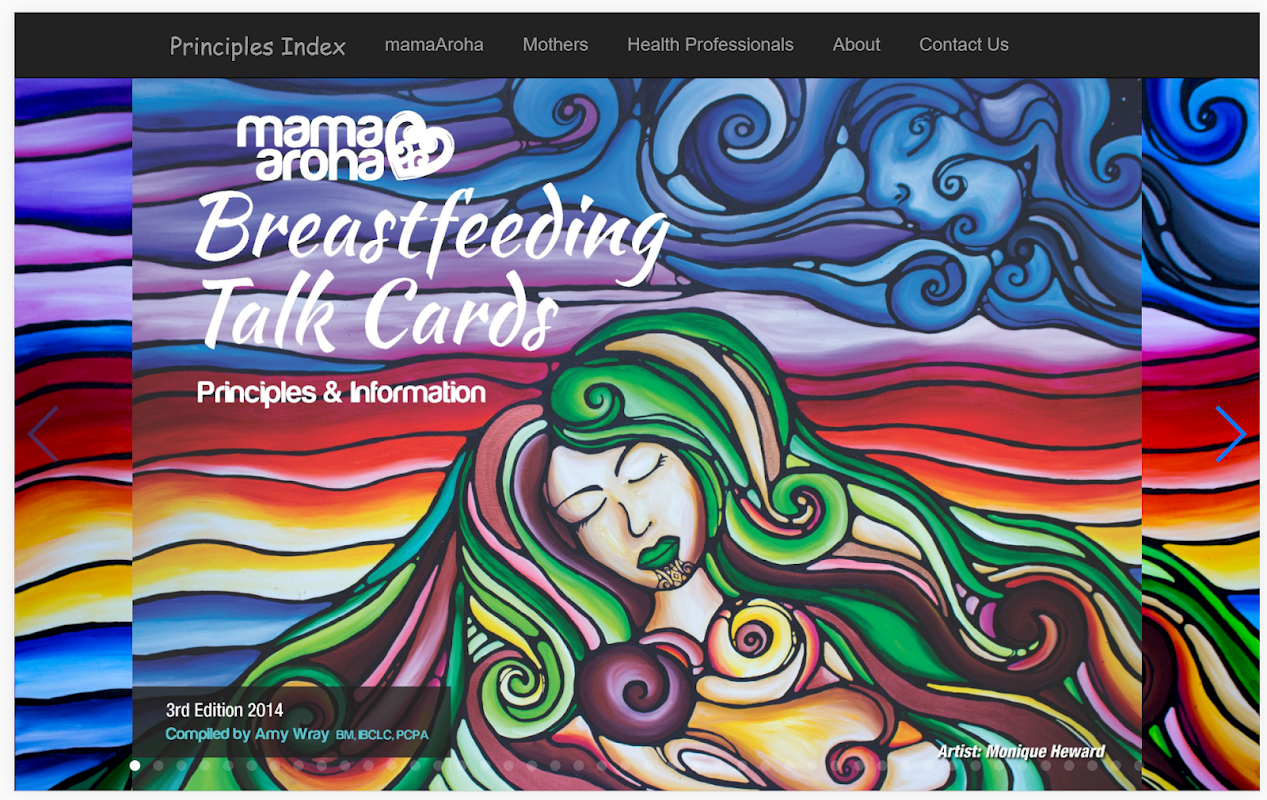Open the Mothers menu item
The width and height of the screenshot is (1267, 800).
555,45
